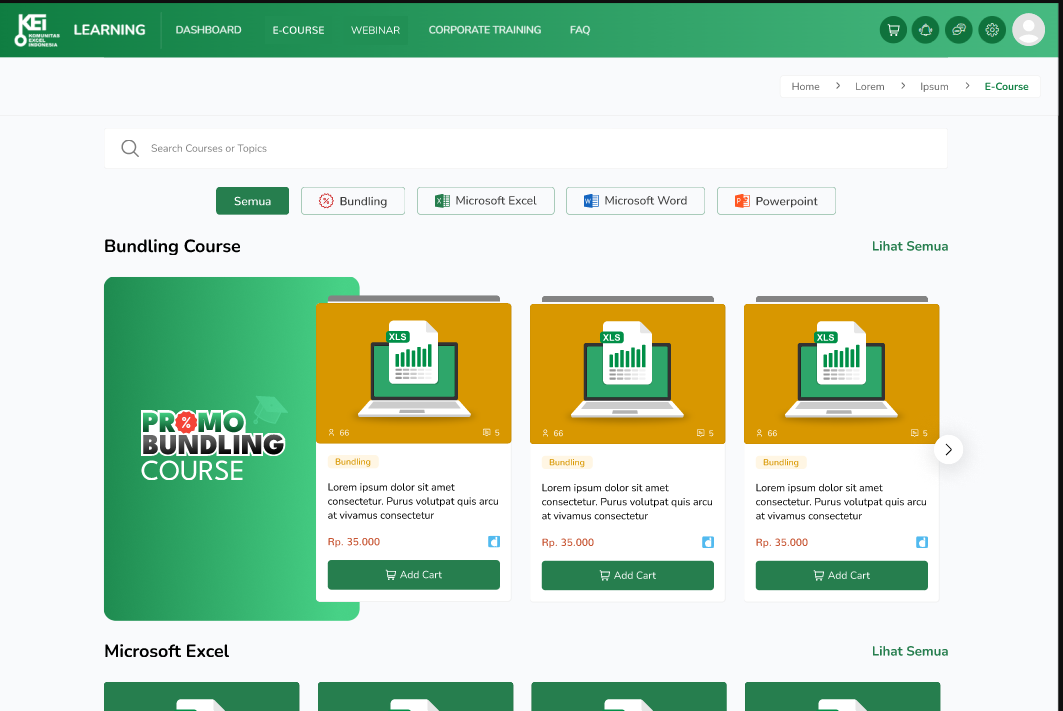Open the shopping cart icon in header
Image resolution: width=1063 pixels, height=711 pixels.
pos(893,30)
